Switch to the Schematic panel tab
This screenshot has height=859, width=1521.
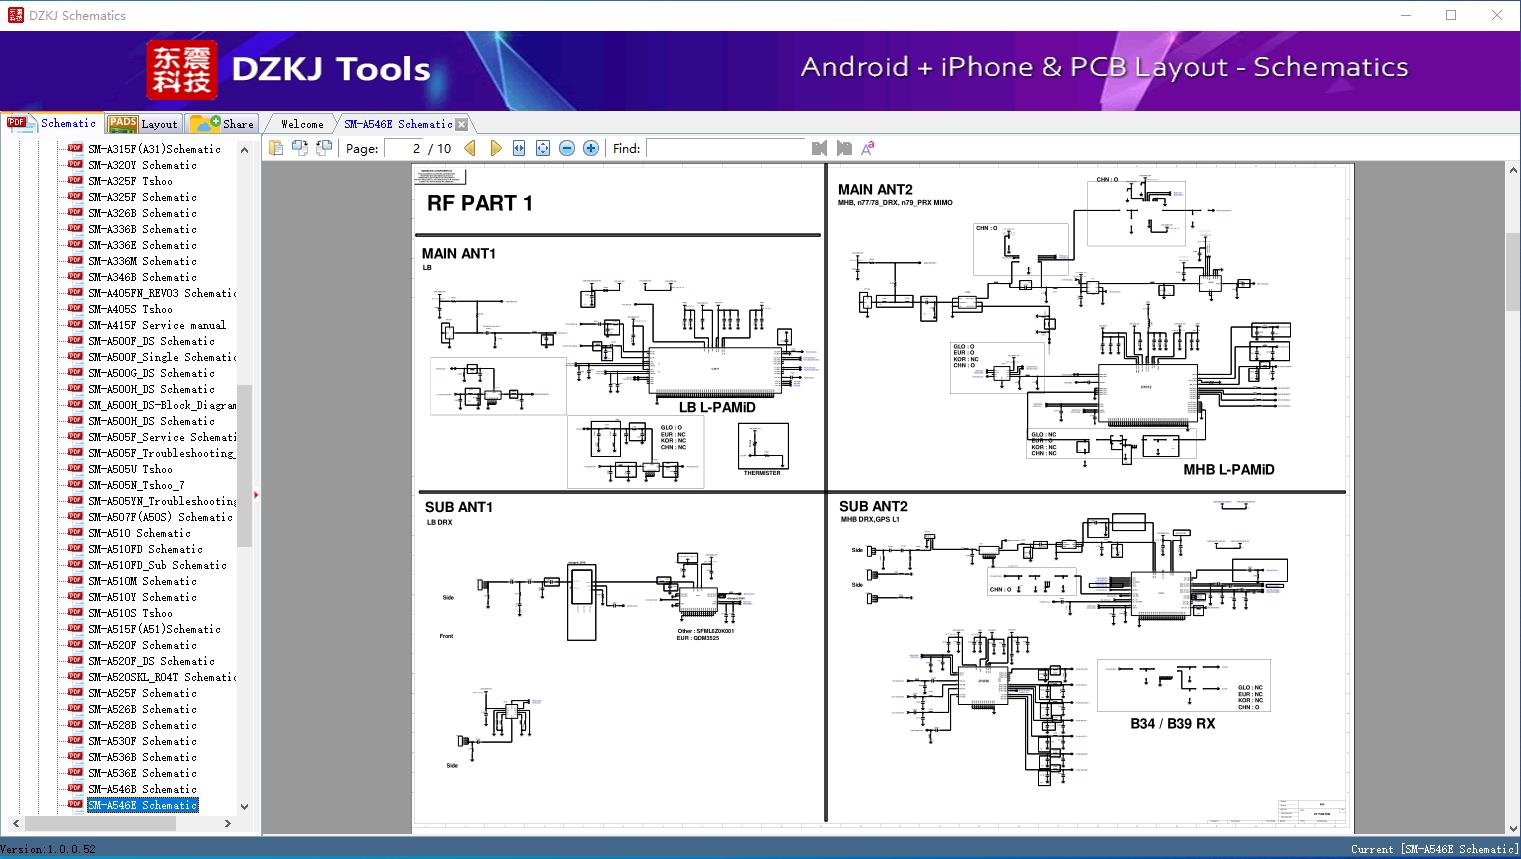[x=52, y=123]
